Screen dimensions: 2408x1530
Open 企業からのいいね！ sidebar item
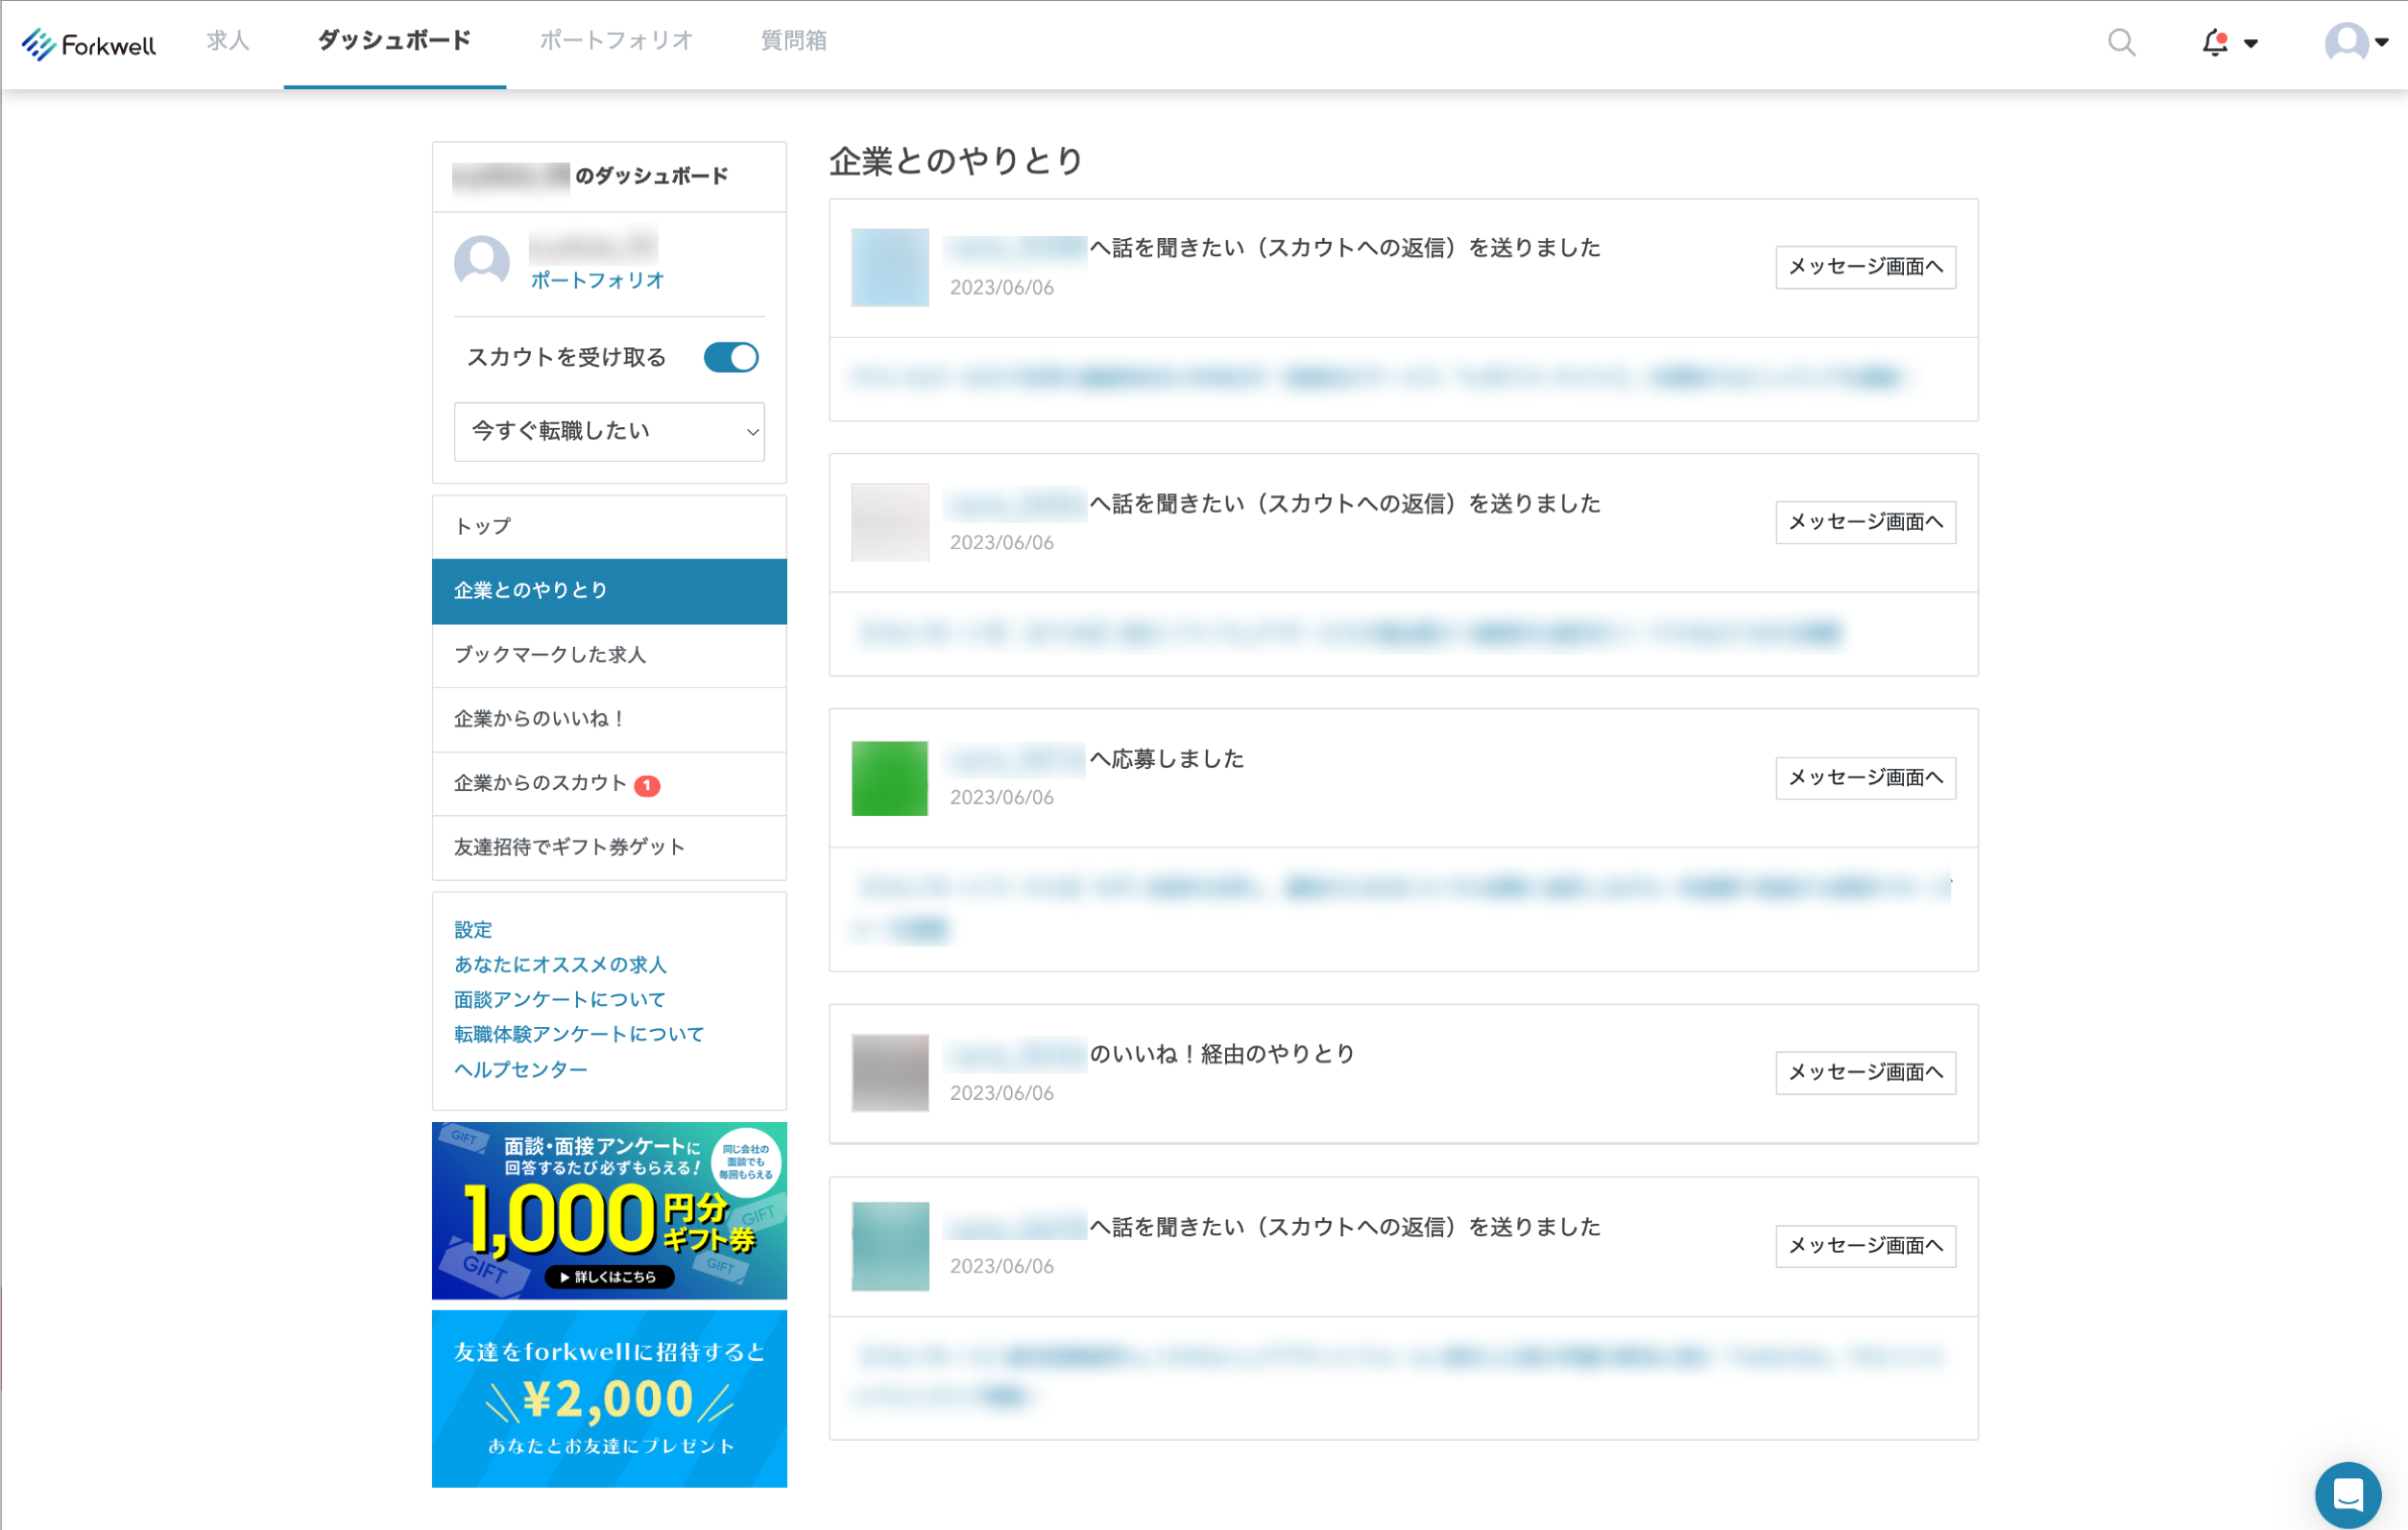(609, 719)
